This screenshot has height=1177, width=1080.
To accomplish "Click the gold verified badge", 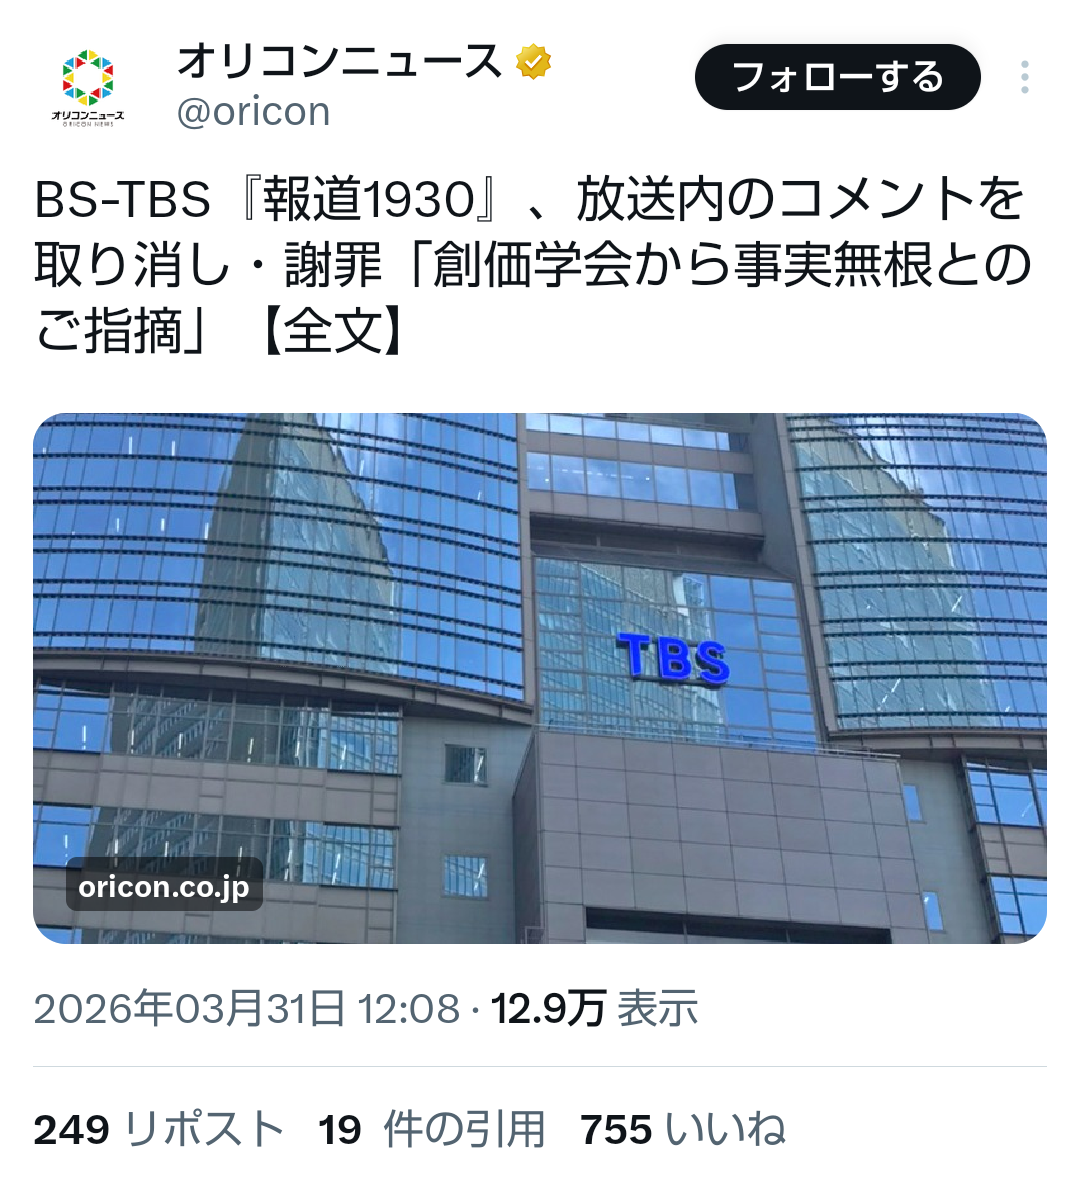I will click(x=534, y=62).
